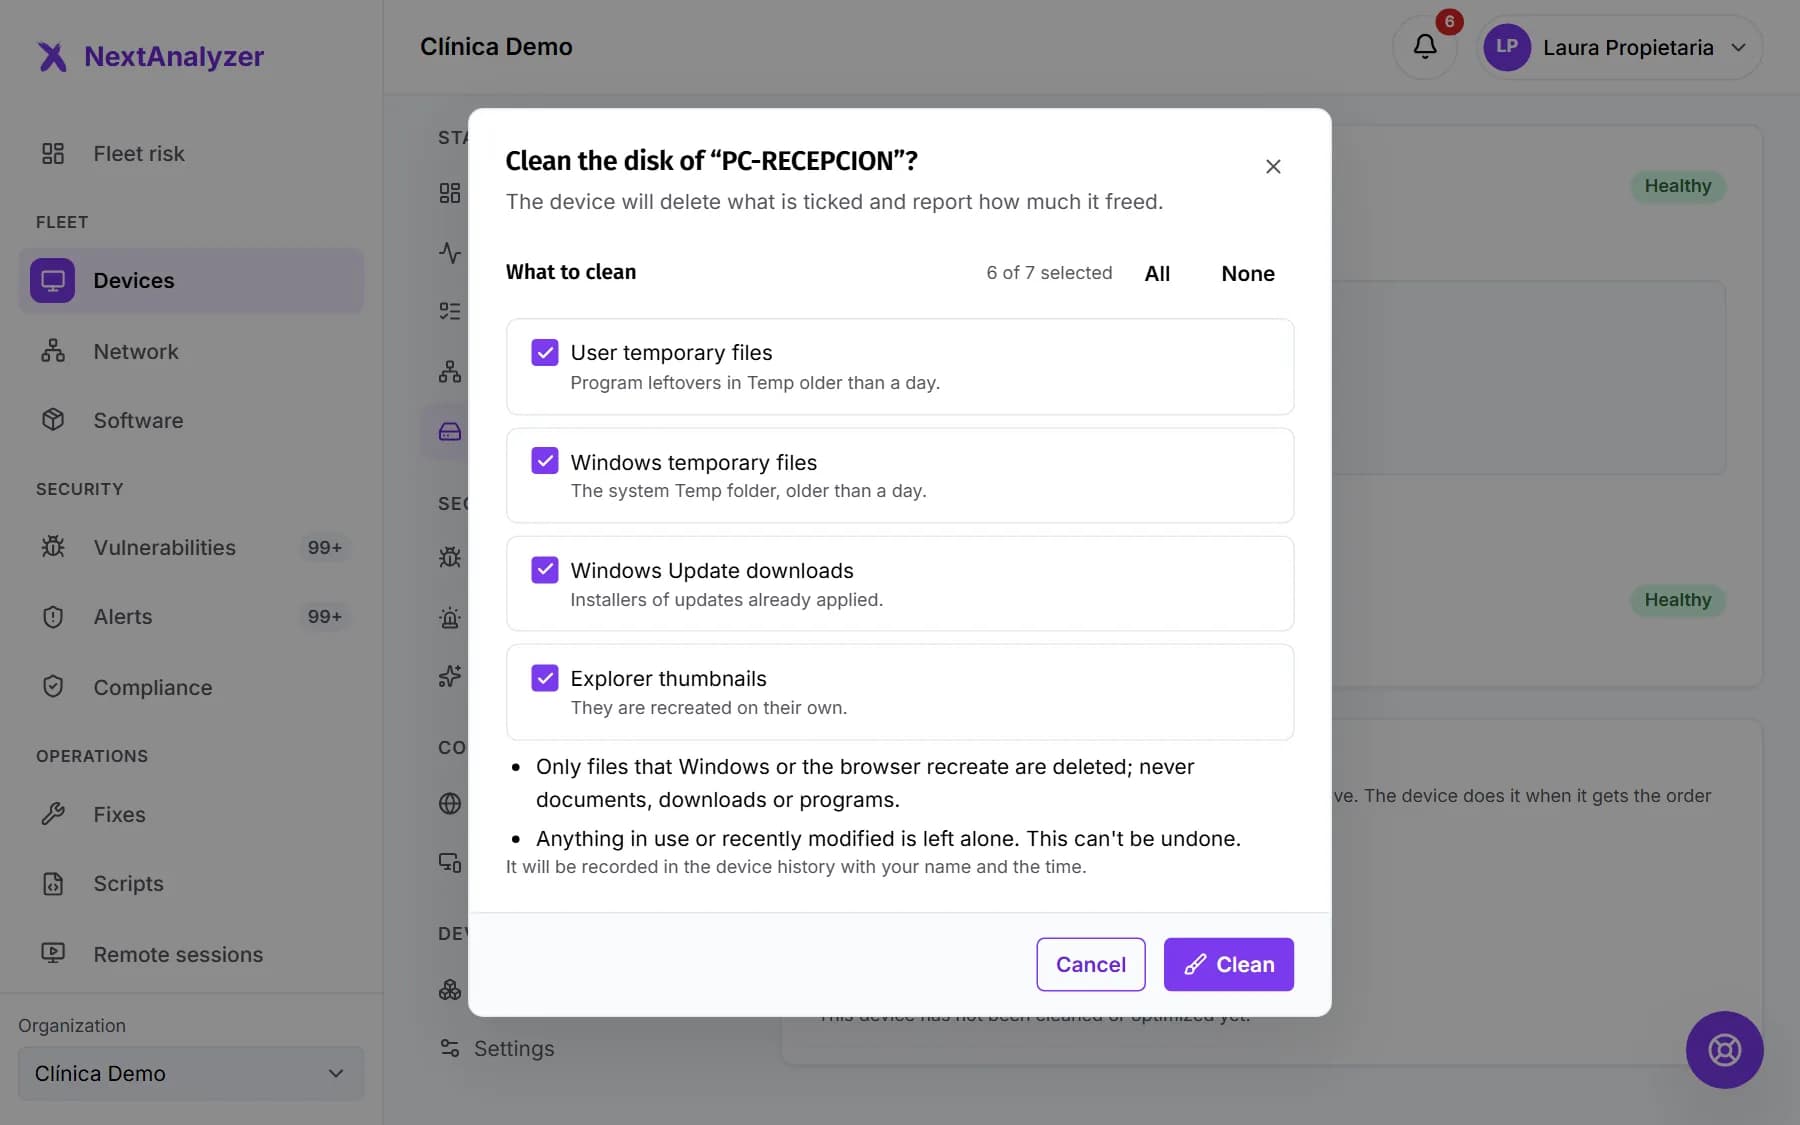Click the Alerts 99+ count badge
The height and width of the screenshot is (1125, 1800).
pos(325,616)
